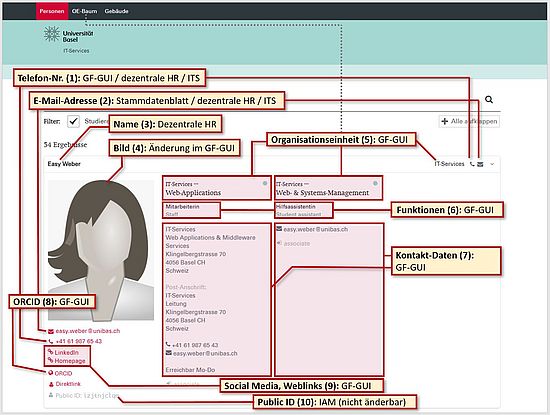Open the Direktlink

(68, 384)
